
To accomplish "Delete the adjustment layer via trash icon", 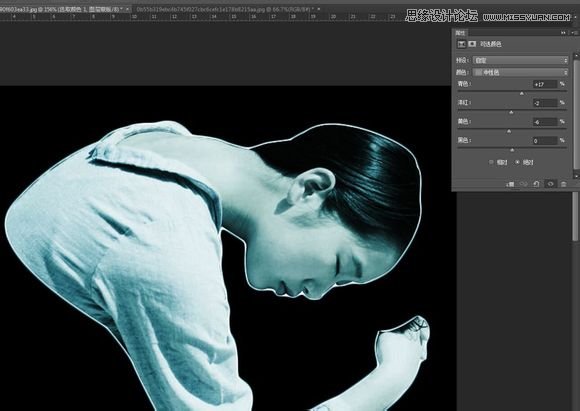I will tap(563, 184).
